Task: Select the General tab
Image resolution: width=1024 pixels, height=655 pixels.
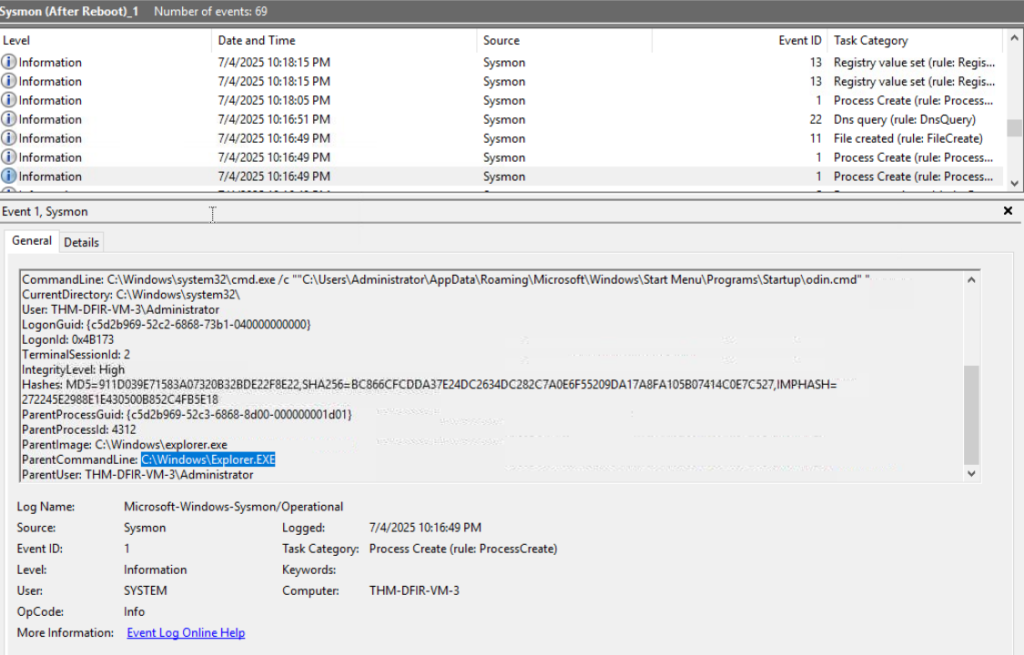Action: [32, 241]
